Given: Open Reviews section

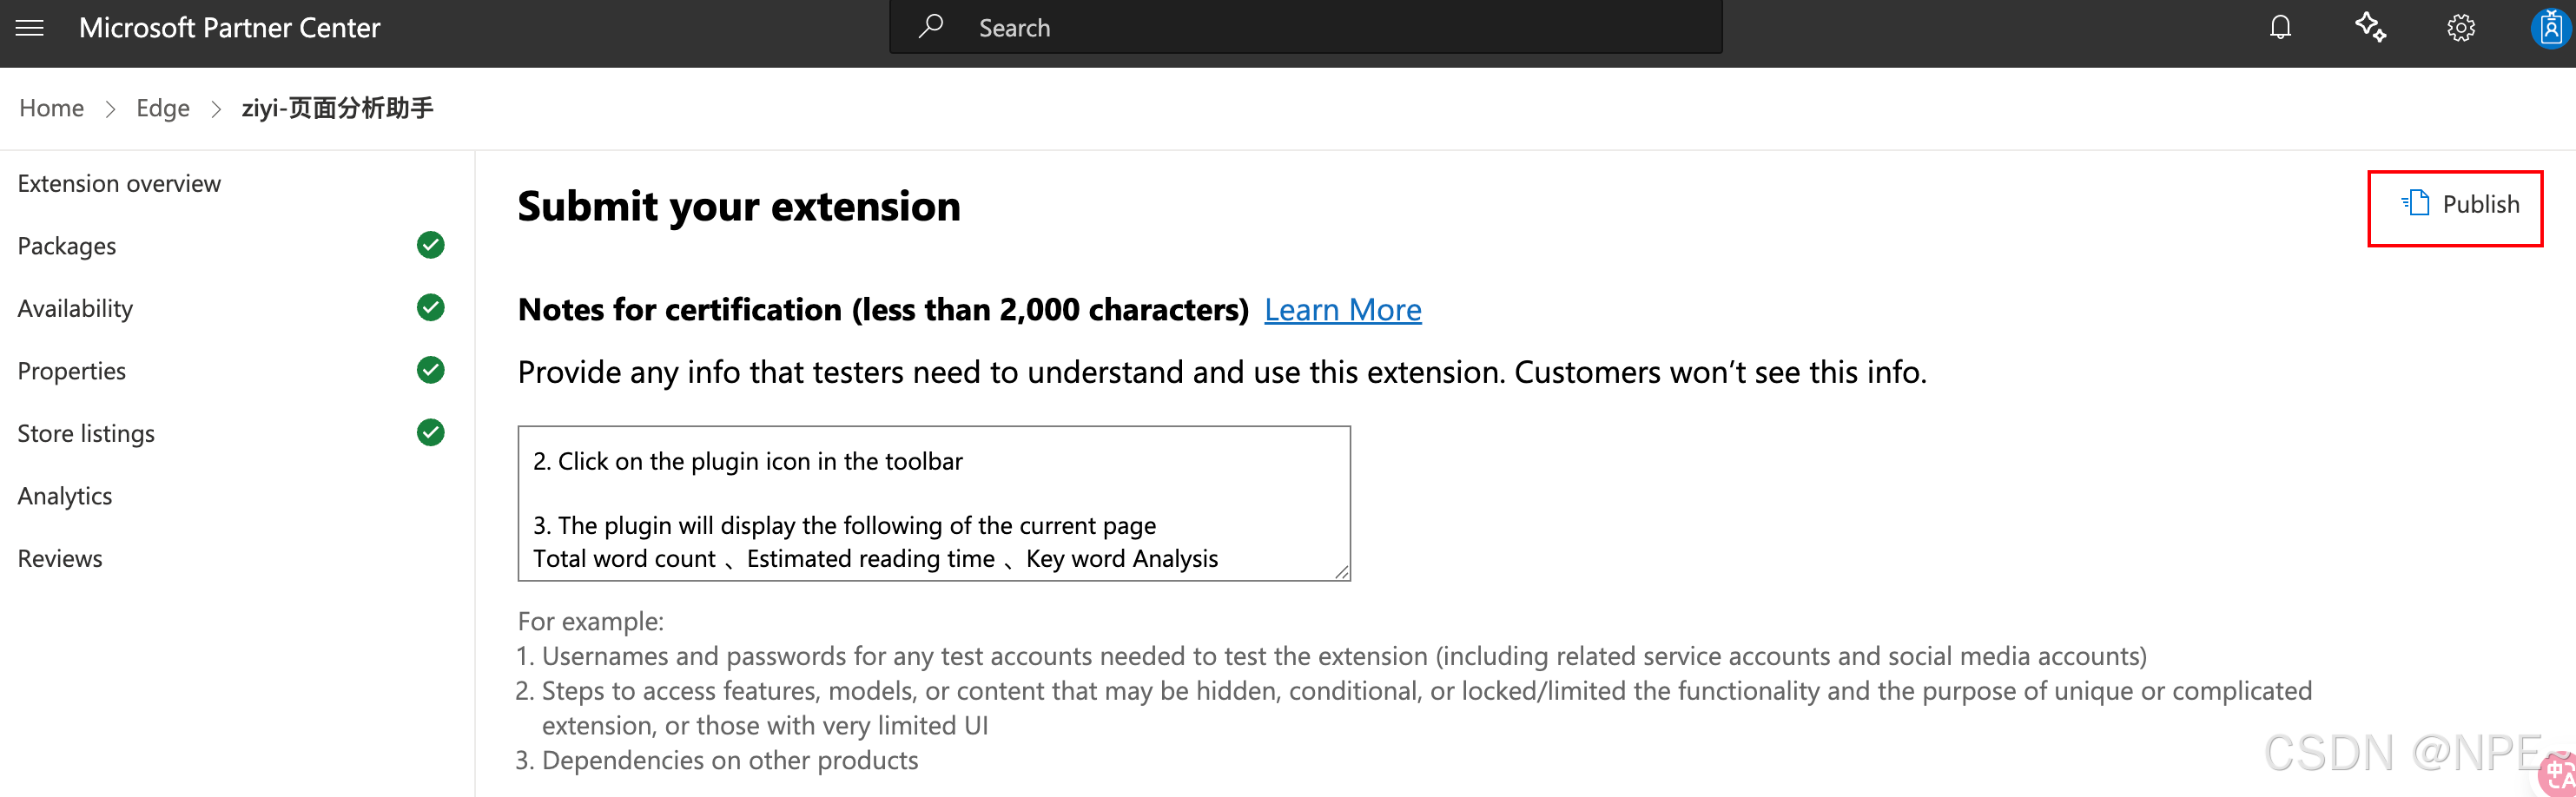Looking at the screenshot, I should (60, 559).
